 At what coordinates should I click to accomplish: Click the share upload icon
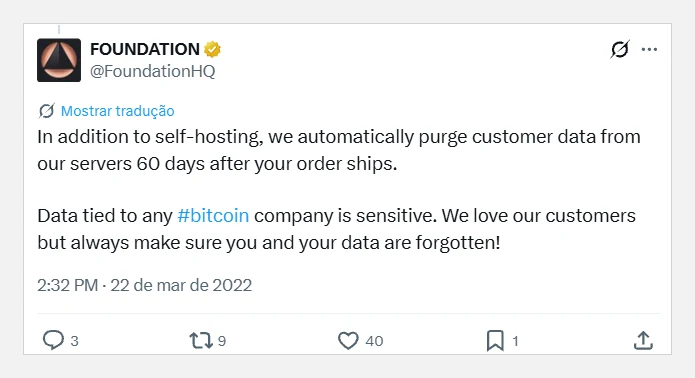643,340
